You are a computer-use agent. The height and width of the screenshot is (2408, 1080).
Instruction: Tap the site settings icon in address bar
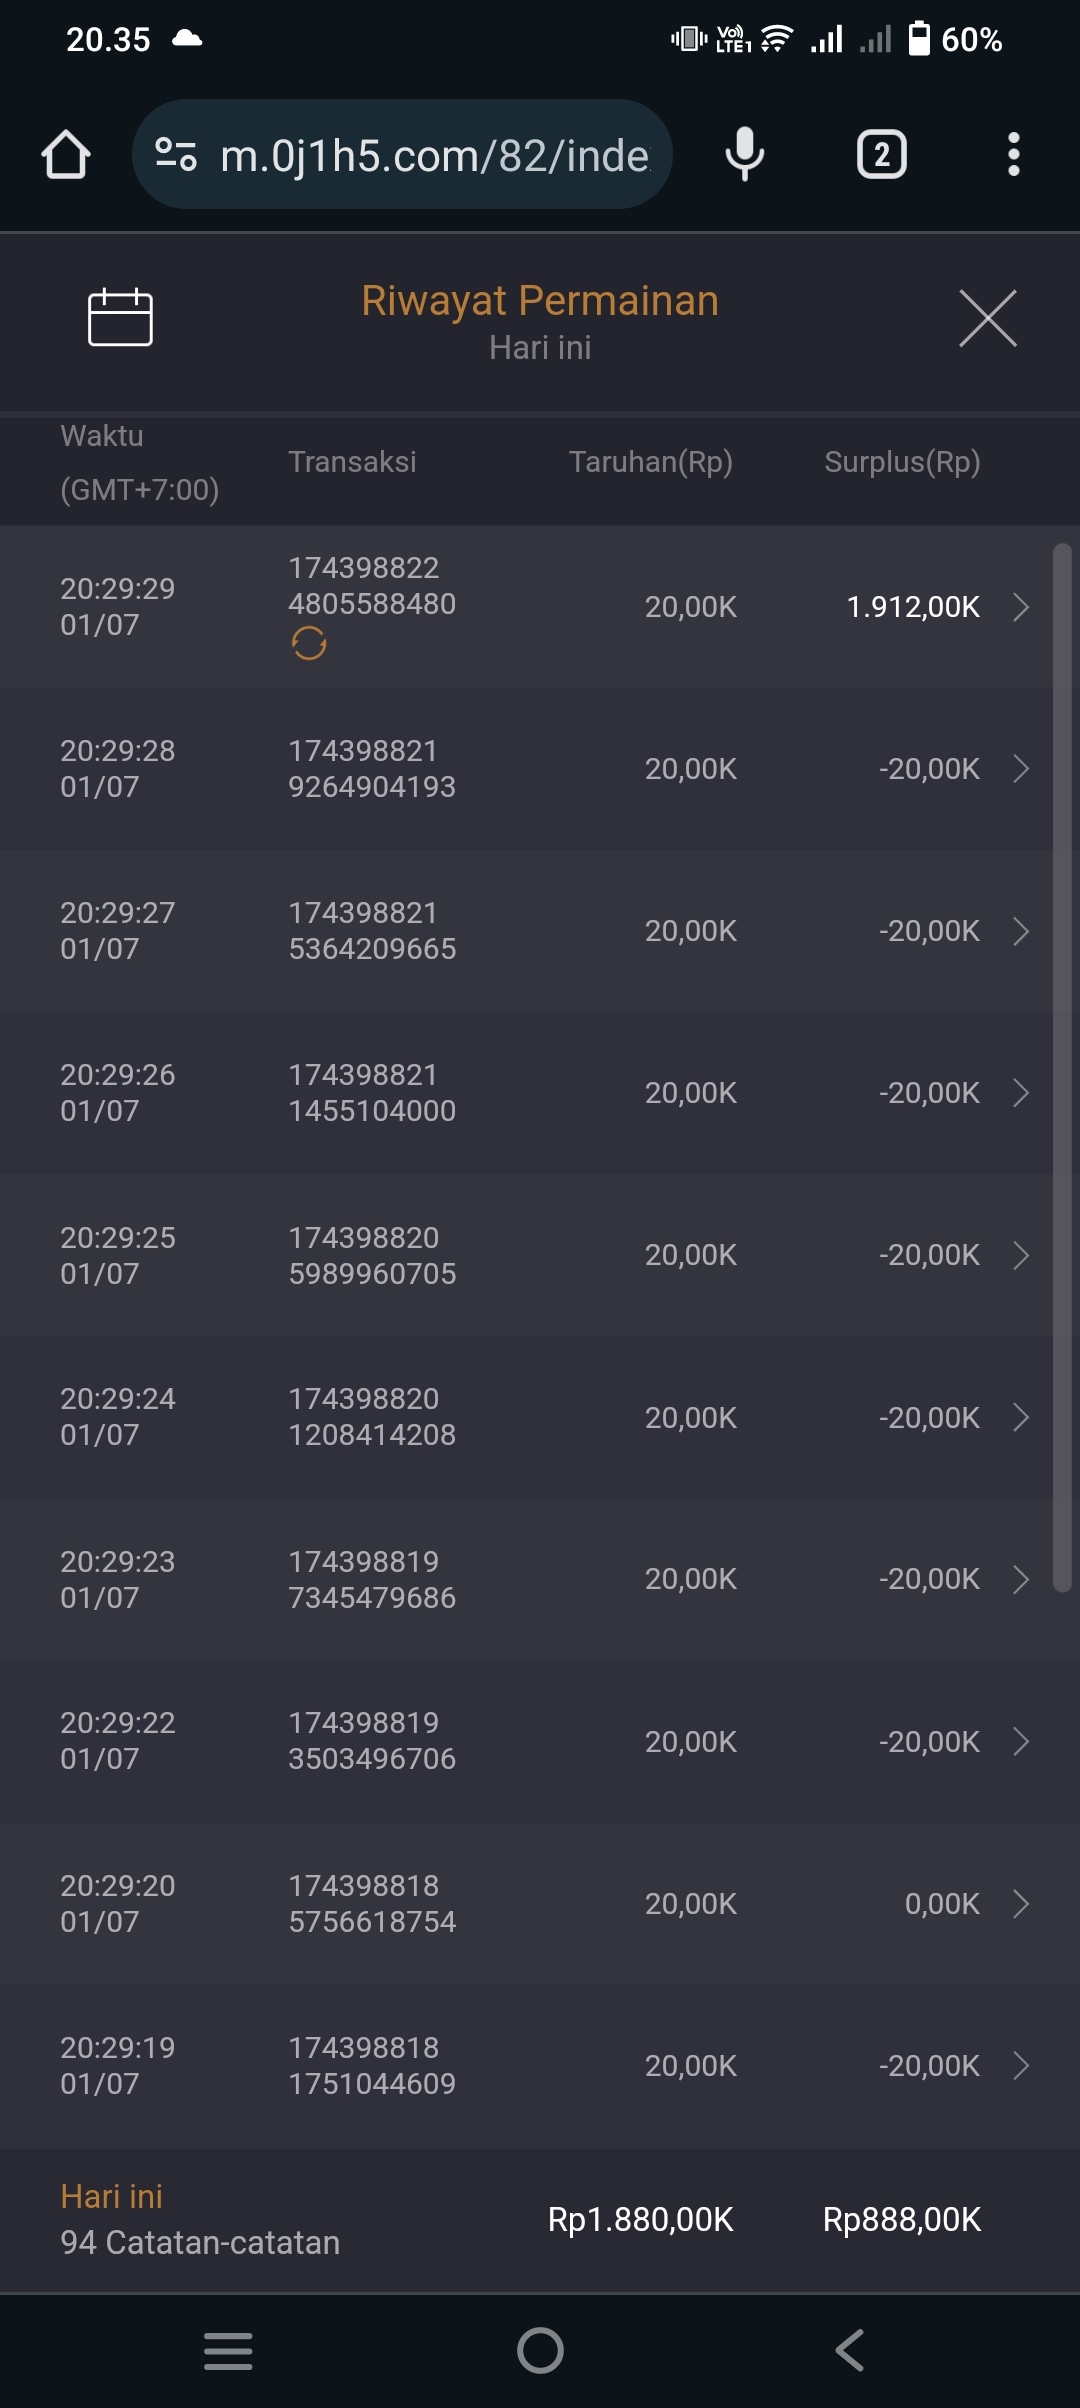click(x=176, y=155)
